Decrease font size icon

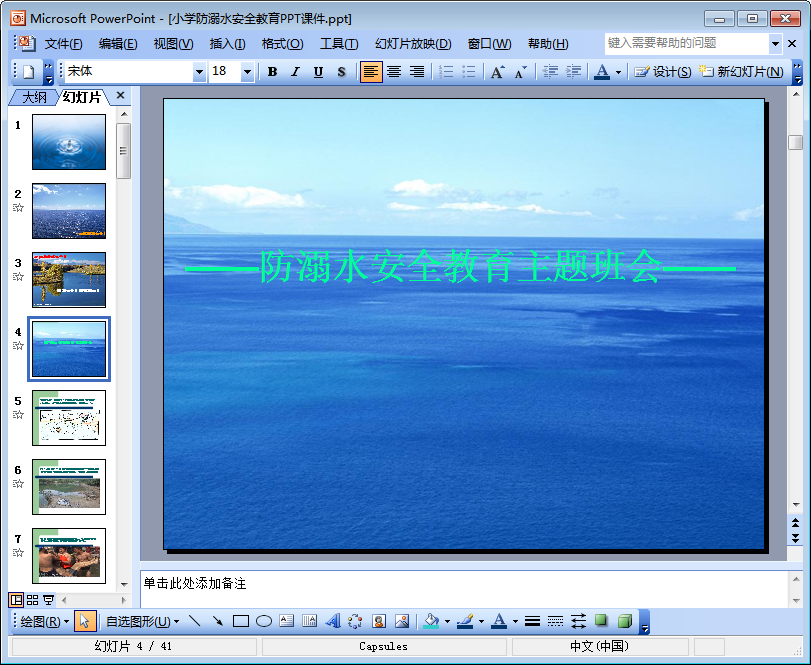[520, 72]
